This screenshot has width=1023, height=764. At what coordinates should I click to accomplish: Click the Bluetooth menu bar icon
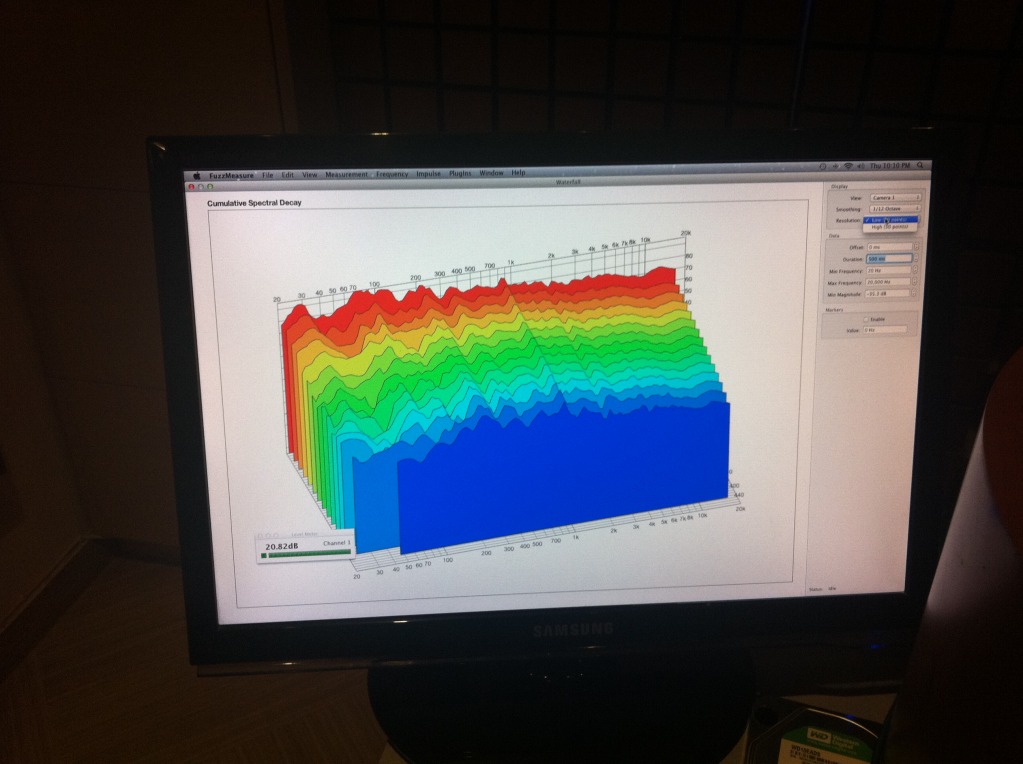point(835,165)
